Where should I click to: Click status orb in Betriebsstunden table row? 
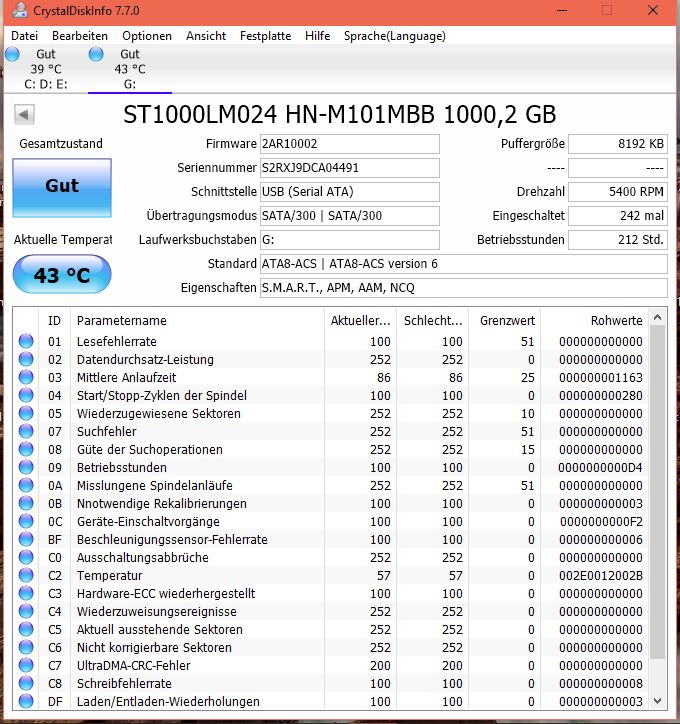26,467
